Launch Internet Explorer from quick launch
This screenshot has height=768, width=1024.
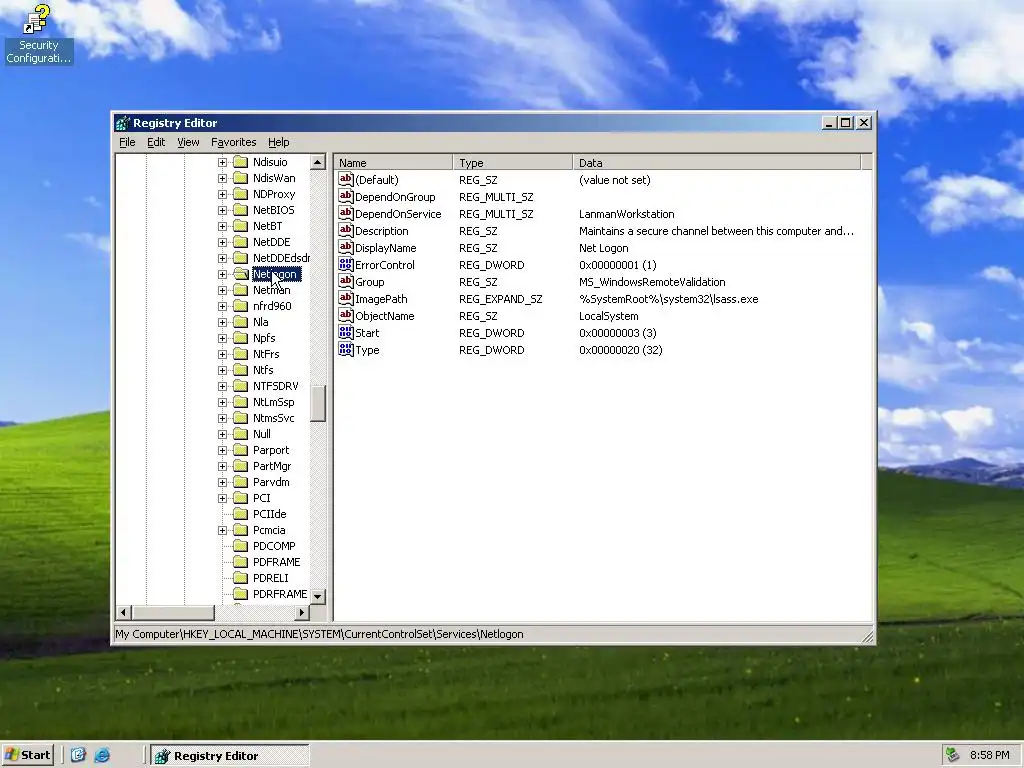pyautogui.click(x=102, y=755)
